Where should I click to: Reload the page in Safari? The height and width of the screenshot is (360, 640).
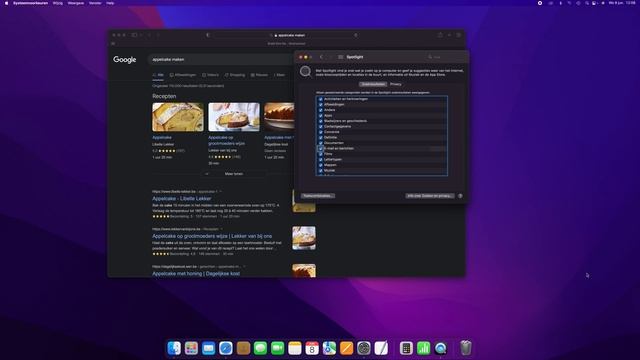(x=356, y=36)
